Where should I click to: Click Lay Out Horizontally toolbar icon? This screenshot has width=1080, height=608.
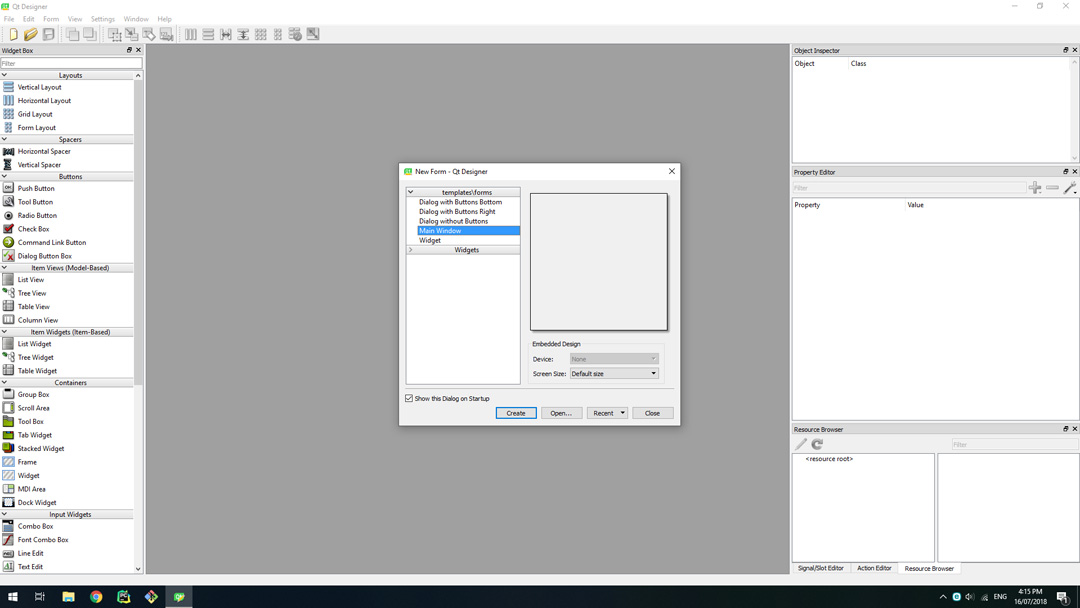[x=191, y=34]
